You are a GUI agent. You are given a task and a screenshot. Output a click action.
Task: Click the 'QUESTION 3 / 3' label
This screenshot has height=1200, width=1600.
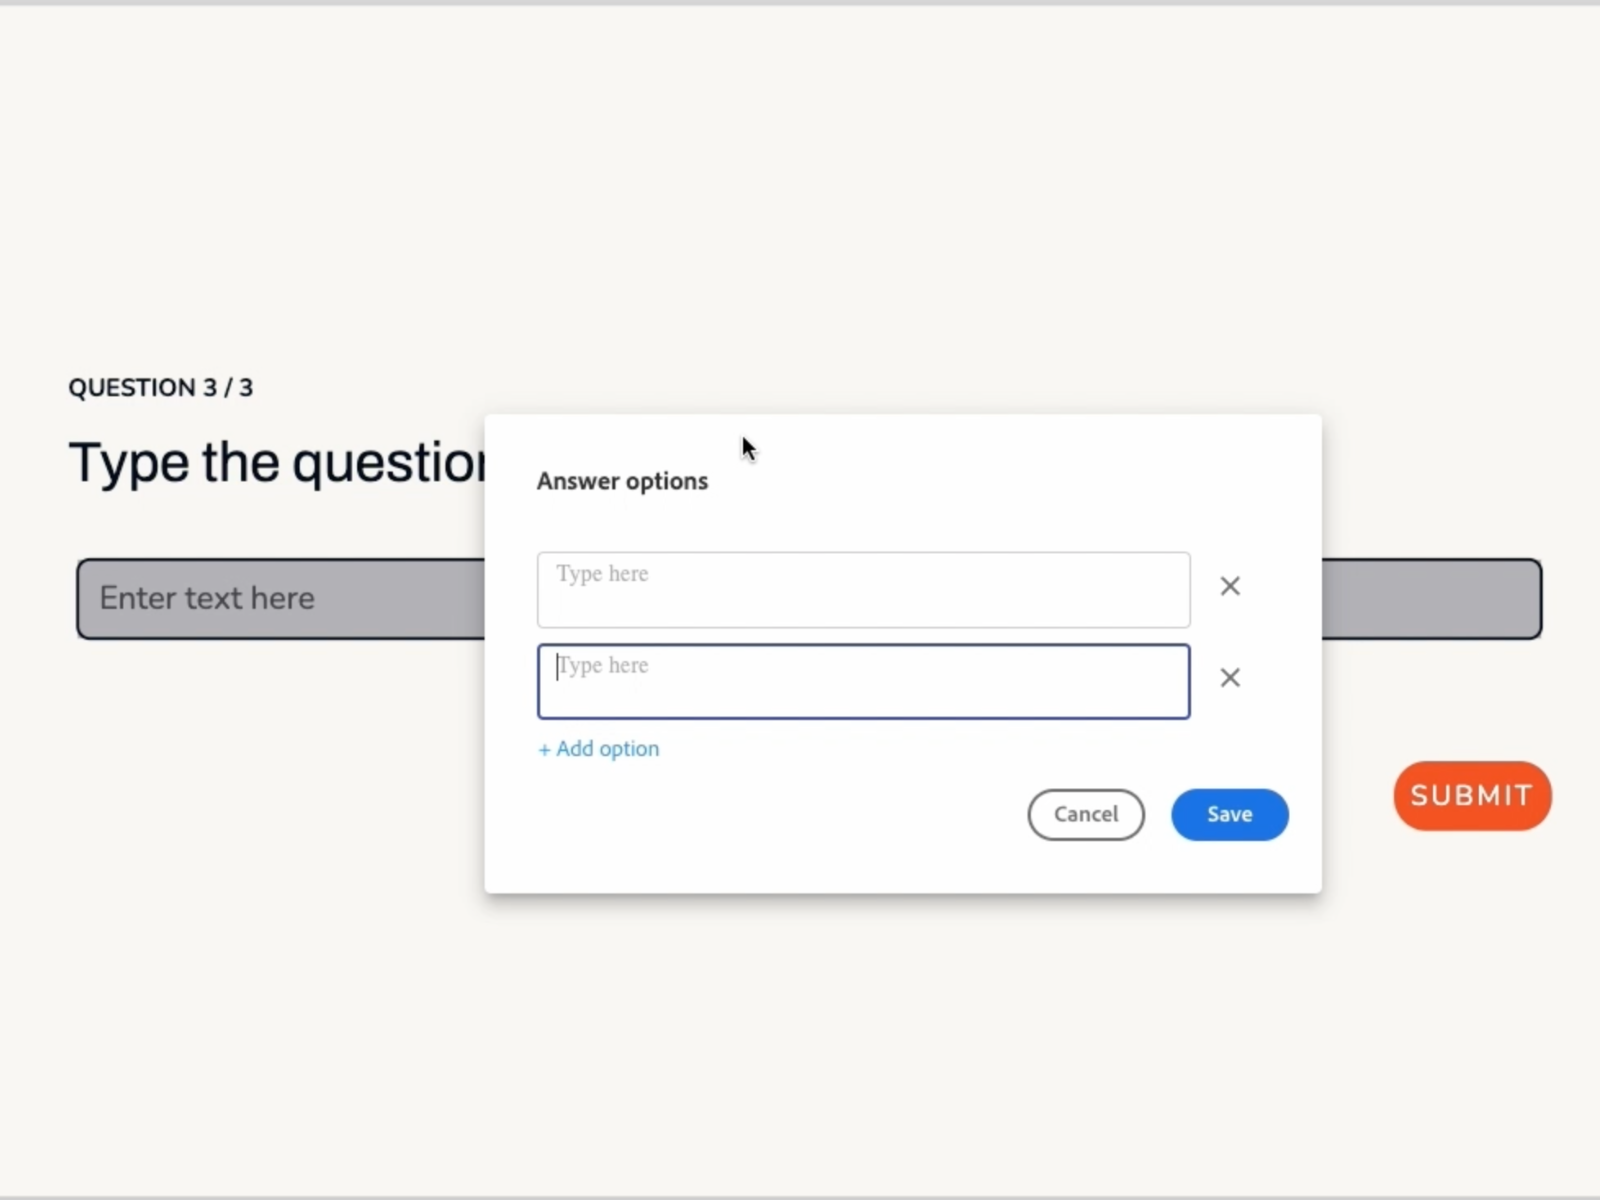click(160, 388)
